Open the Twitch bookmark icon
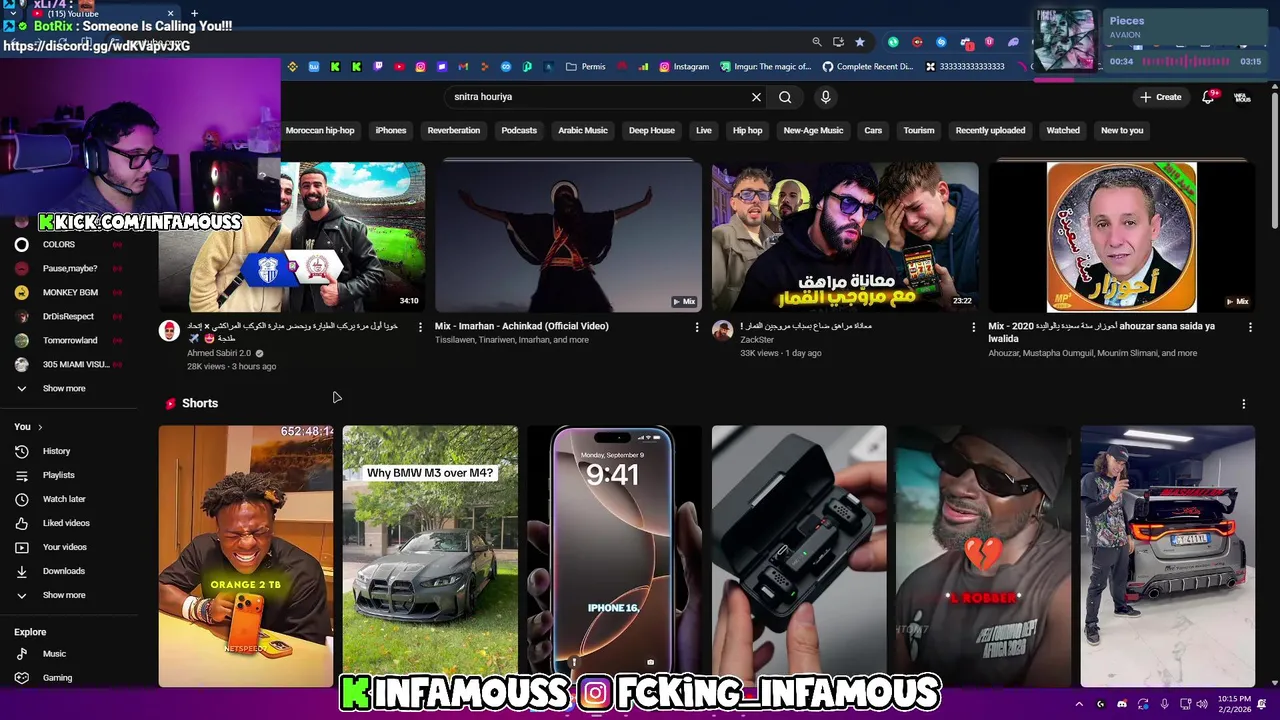 tap(378, 67)
